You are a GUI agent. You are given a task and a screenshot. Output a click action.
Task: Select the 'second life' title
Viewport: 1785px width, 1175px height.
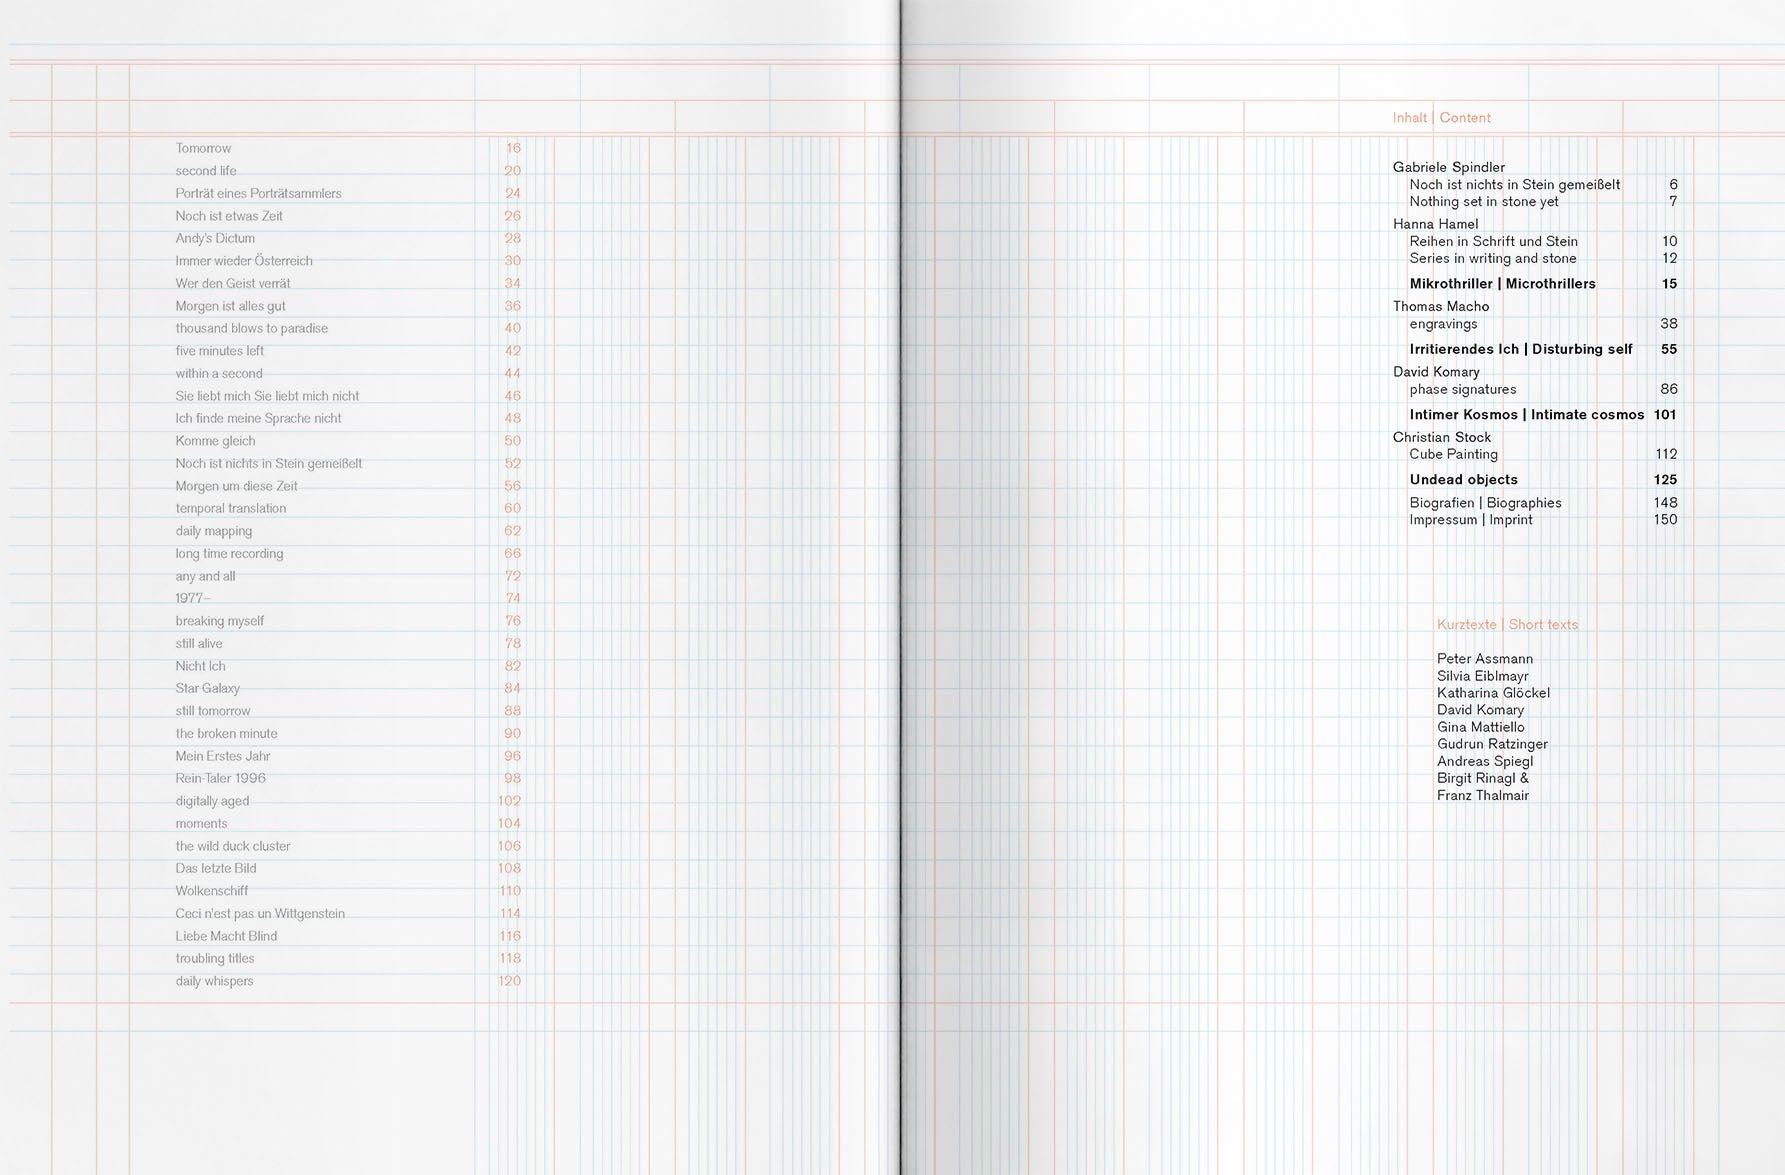[206, 171]
